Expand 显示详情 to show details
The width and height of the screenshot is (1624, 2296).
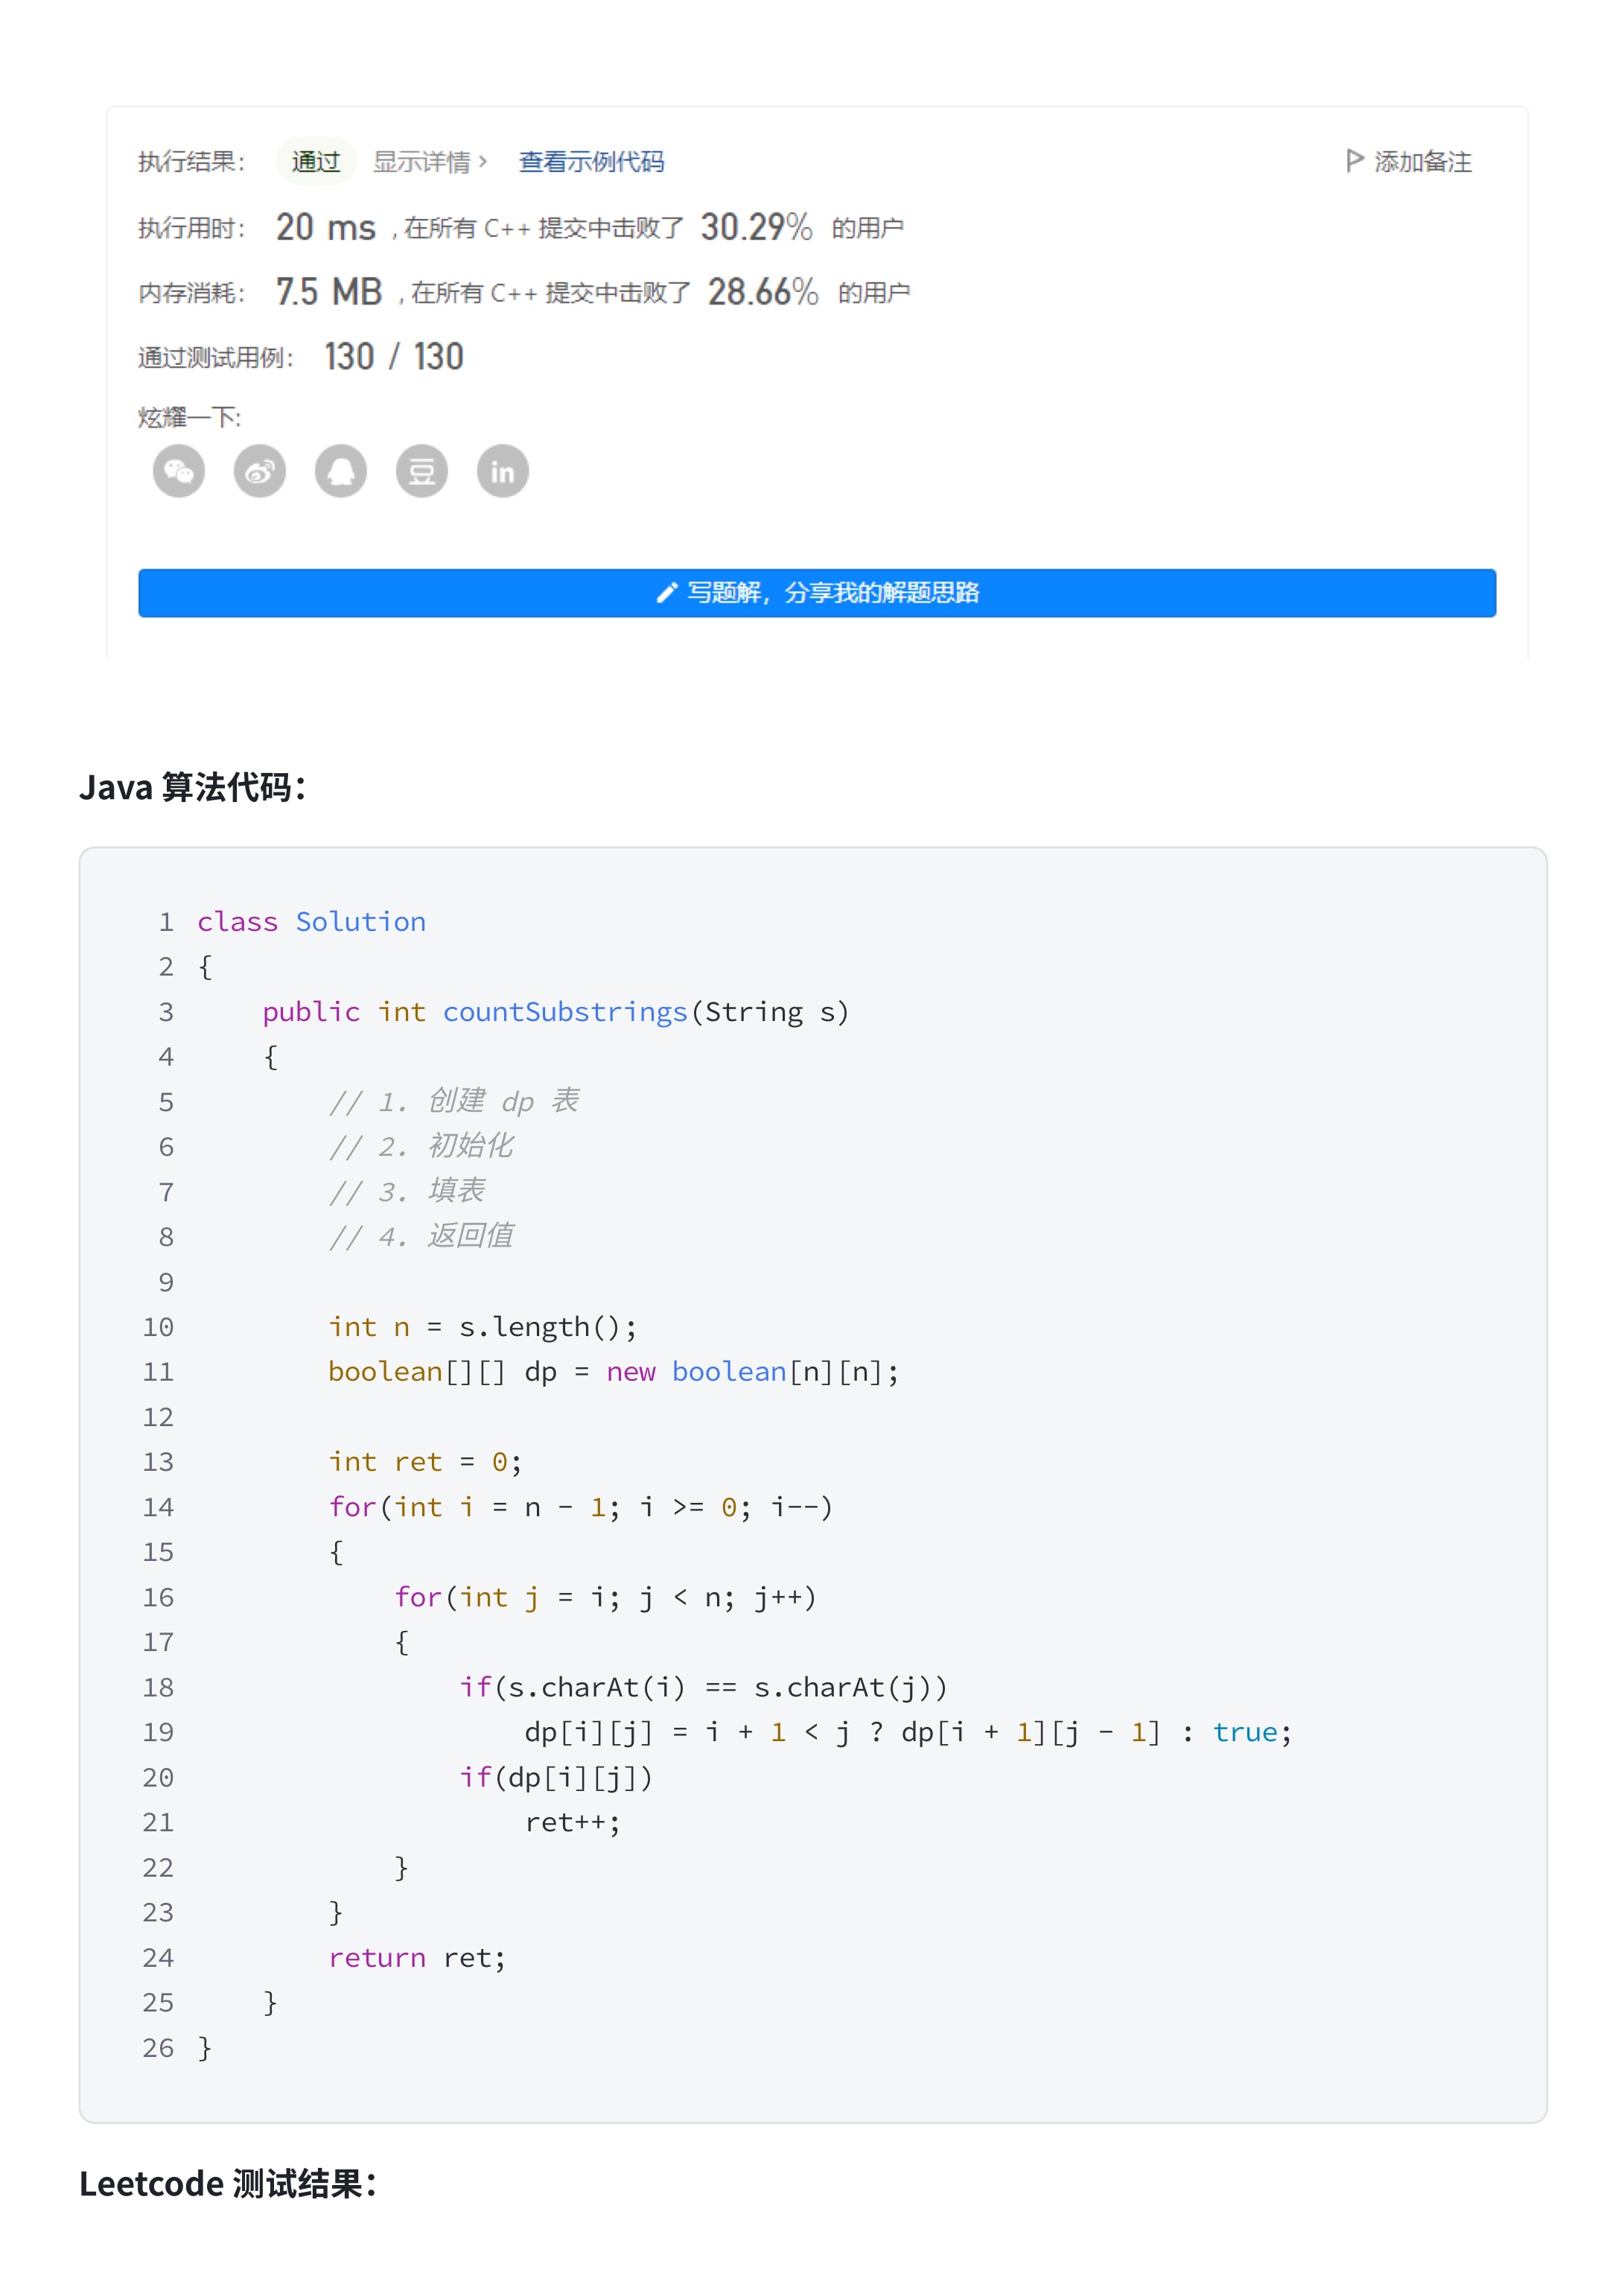tap(430, 162)
